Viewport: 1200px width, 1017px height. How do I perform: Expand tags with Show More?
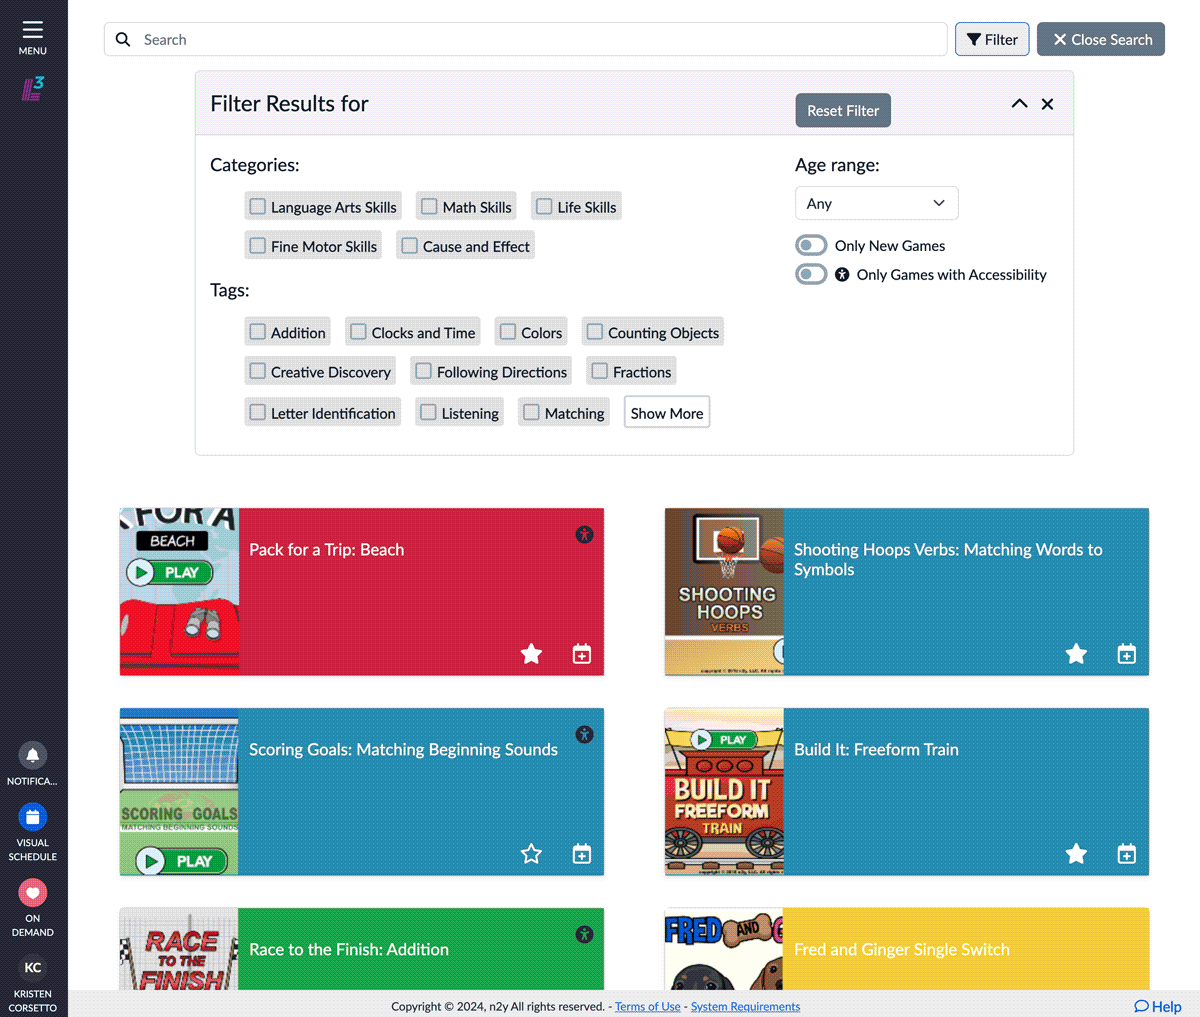(x=667, y=412)
